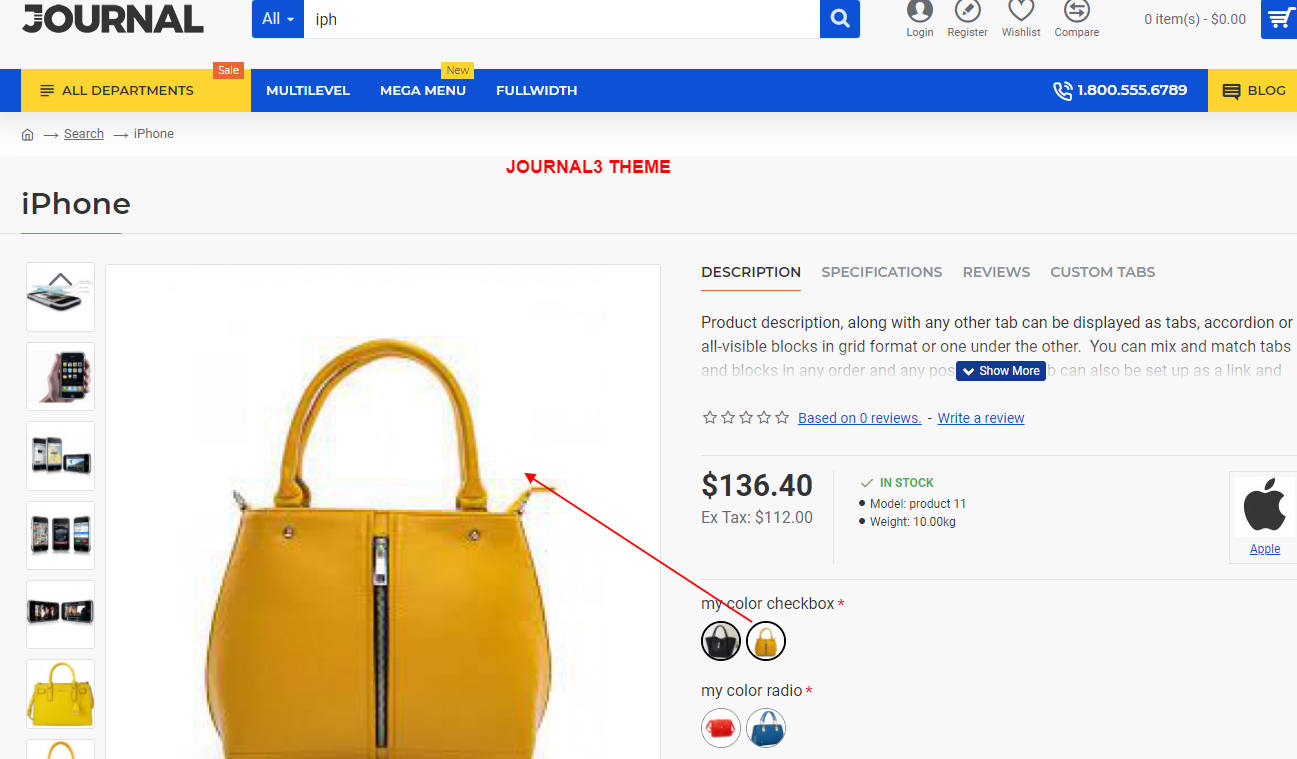This screenshot has width=1297, height=759.
Task: Open the All category search dropdown
Action: [x=278, y=19]
